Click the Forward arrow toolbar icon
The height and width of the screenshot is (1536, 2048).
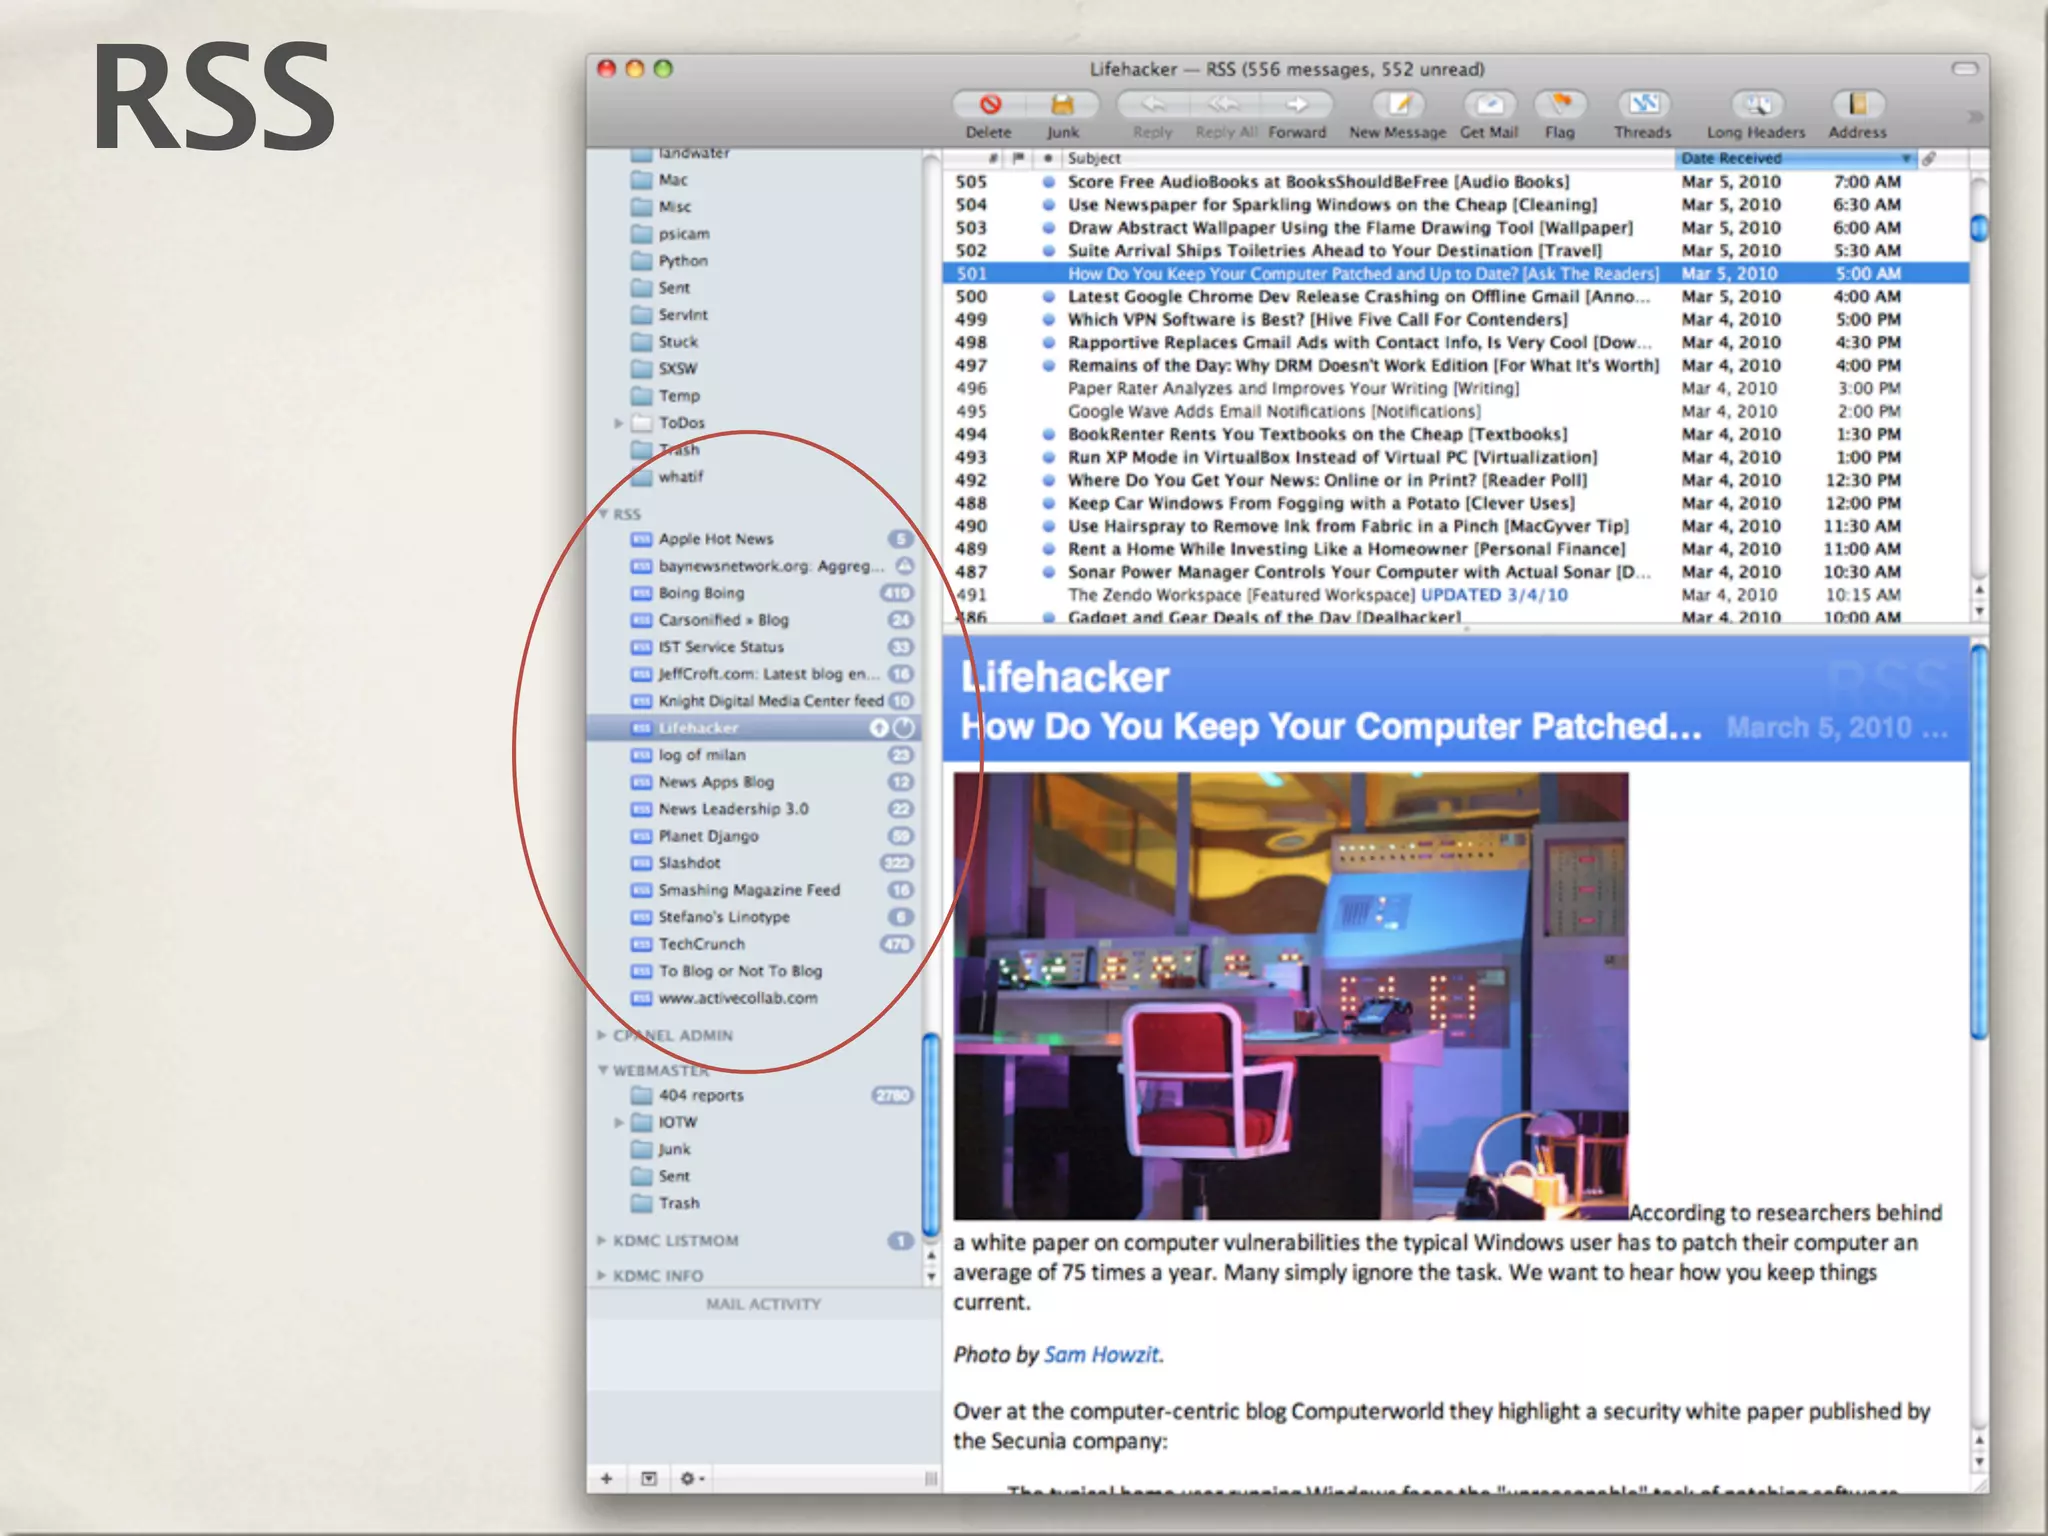tap(1297, 105)
